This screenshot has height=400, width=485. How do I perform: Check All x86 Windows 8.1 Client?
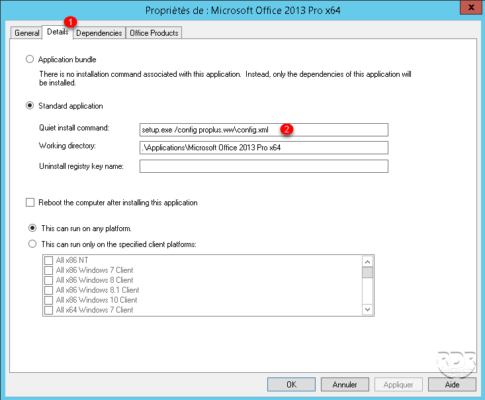(49, 290)
